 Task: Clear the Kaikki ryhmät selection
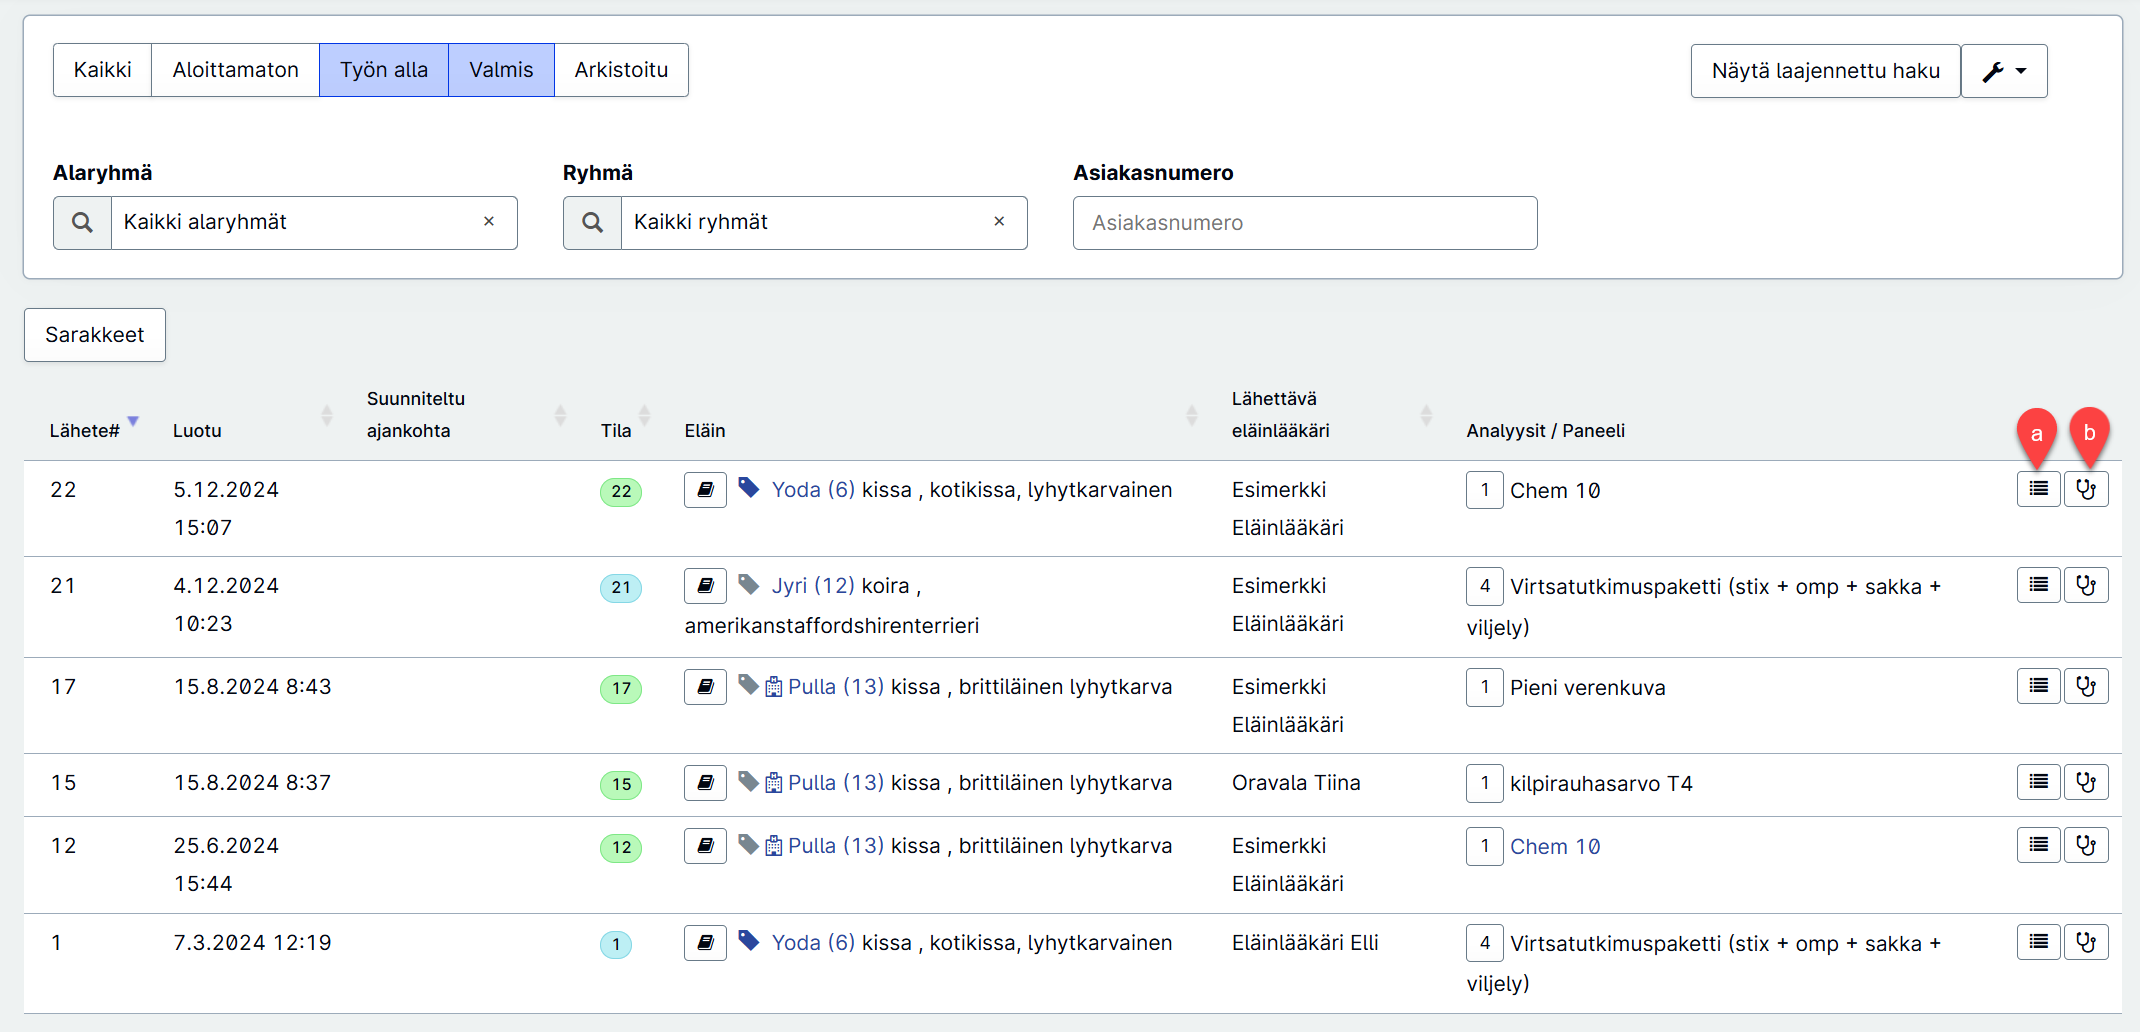point(999,222)
